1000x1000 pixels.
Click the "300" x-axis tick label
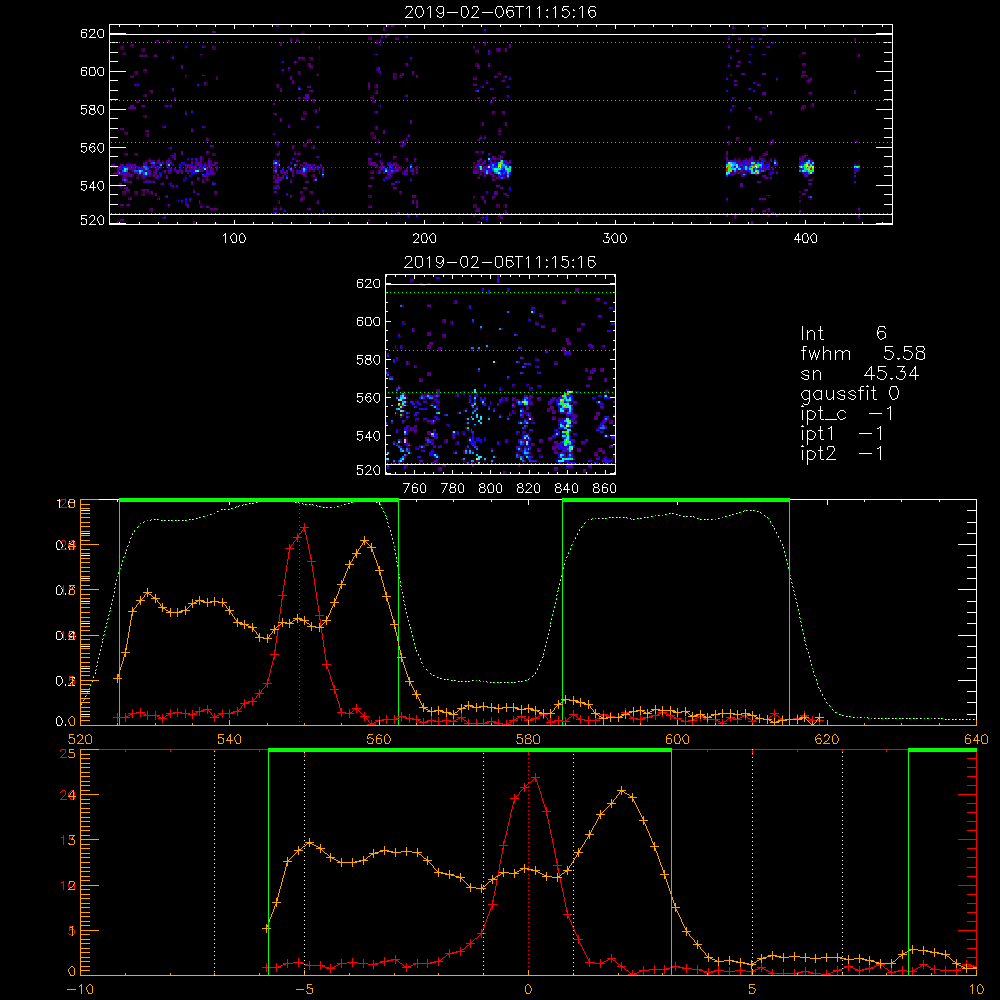coord(615,239)
